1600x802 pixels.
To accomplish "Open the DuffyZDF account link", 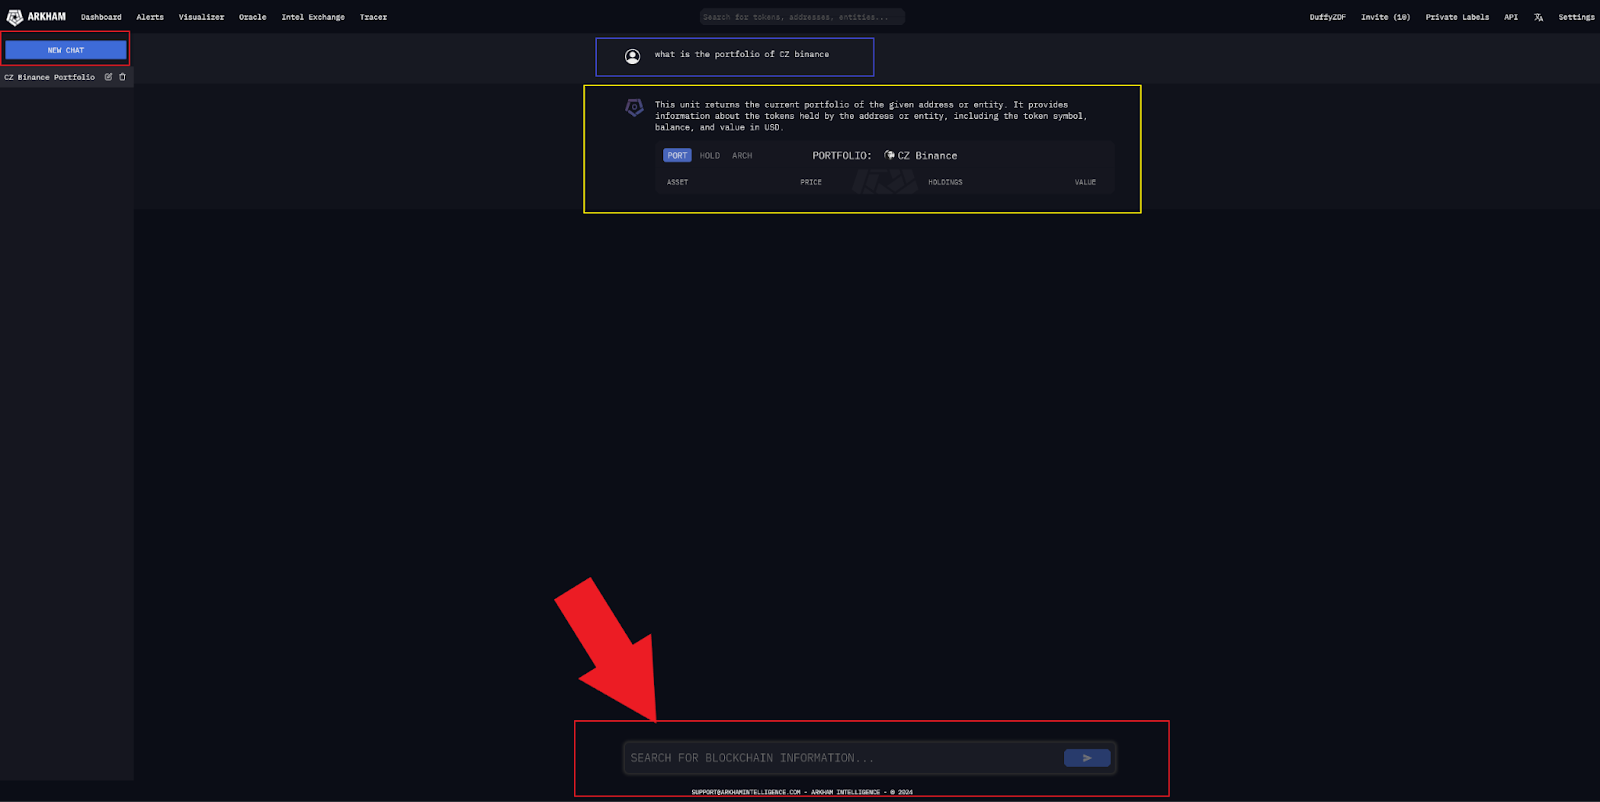I will coord(1327,17).
